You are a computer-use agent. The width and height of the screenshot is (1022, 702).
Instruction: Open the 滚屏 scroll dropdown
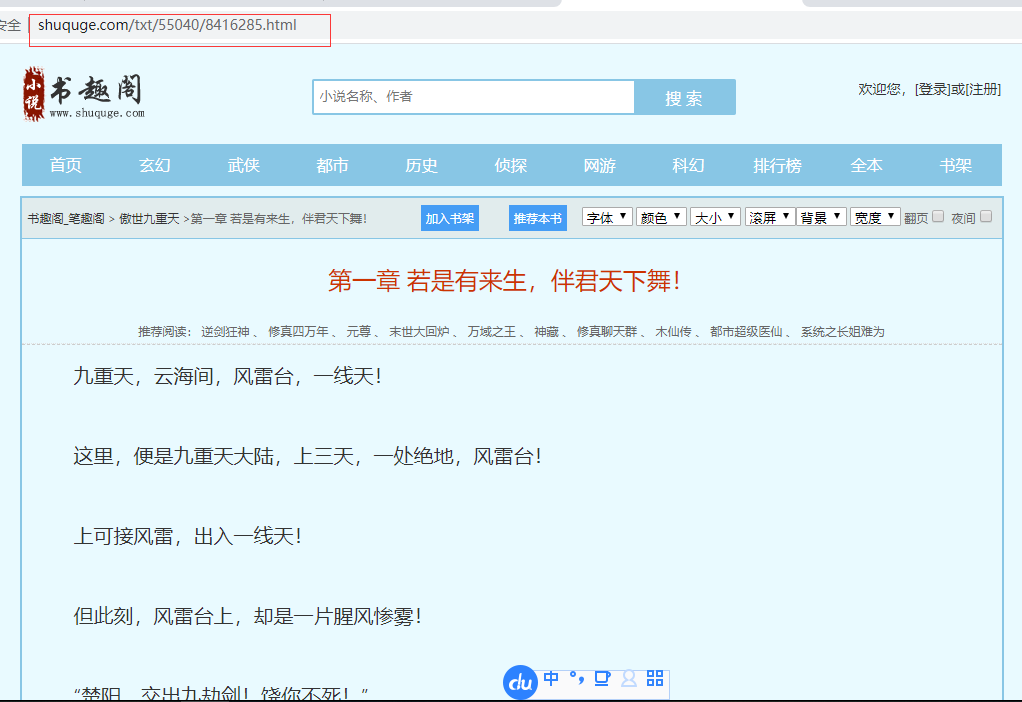coord(770,217)
